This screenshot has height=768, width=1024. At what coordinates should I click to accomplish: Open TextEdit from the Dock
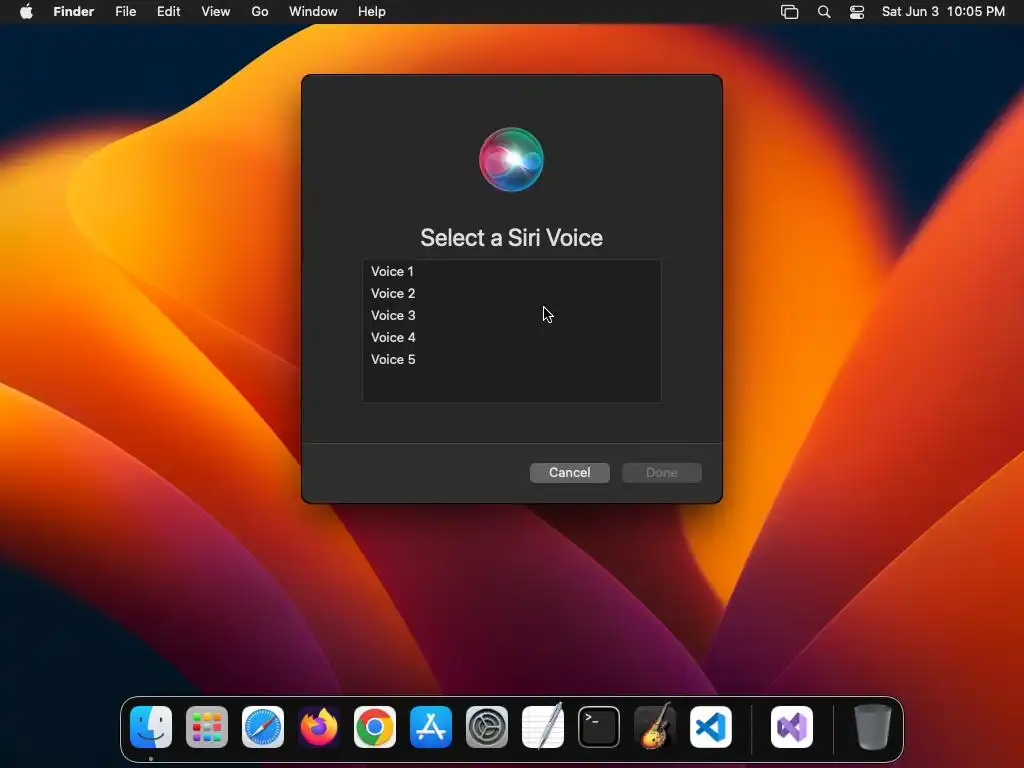click(x=543, y=727)
